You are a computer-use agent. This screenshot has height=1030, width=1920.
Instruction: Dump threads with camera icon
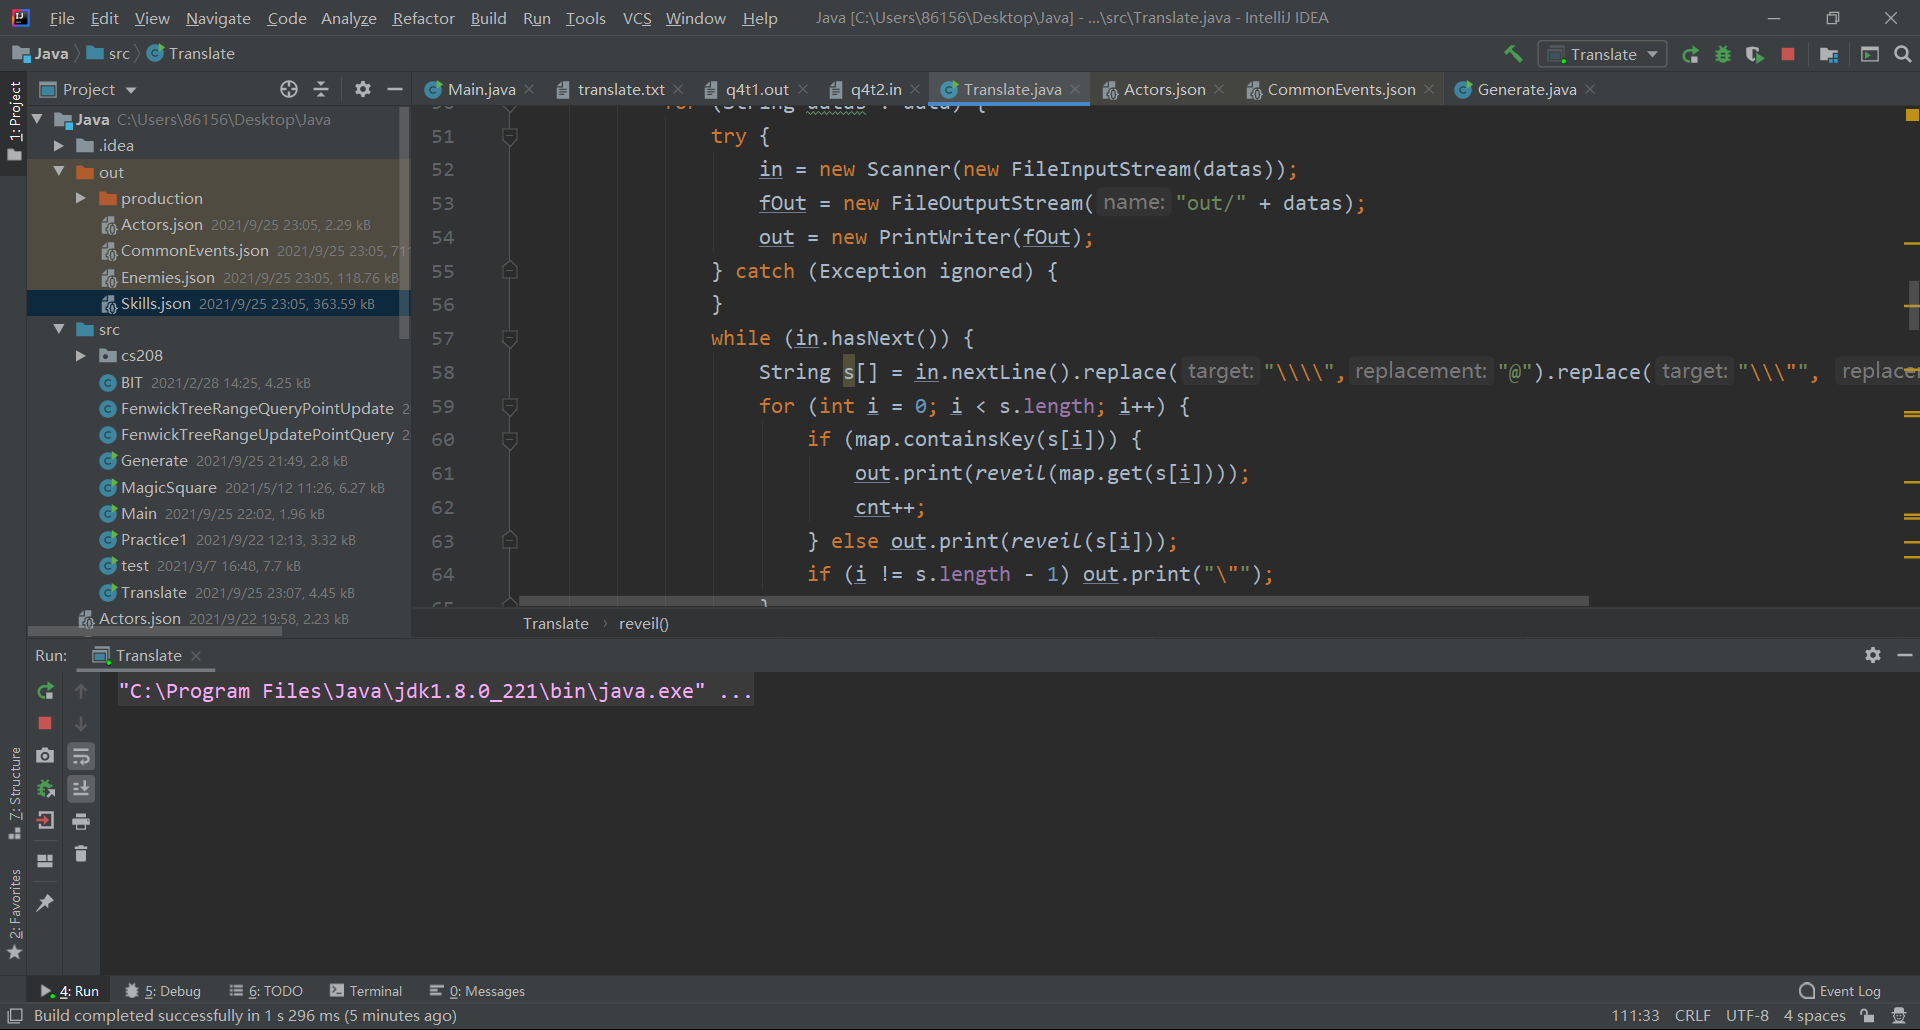pyautogui.click(x=45, y=756)
